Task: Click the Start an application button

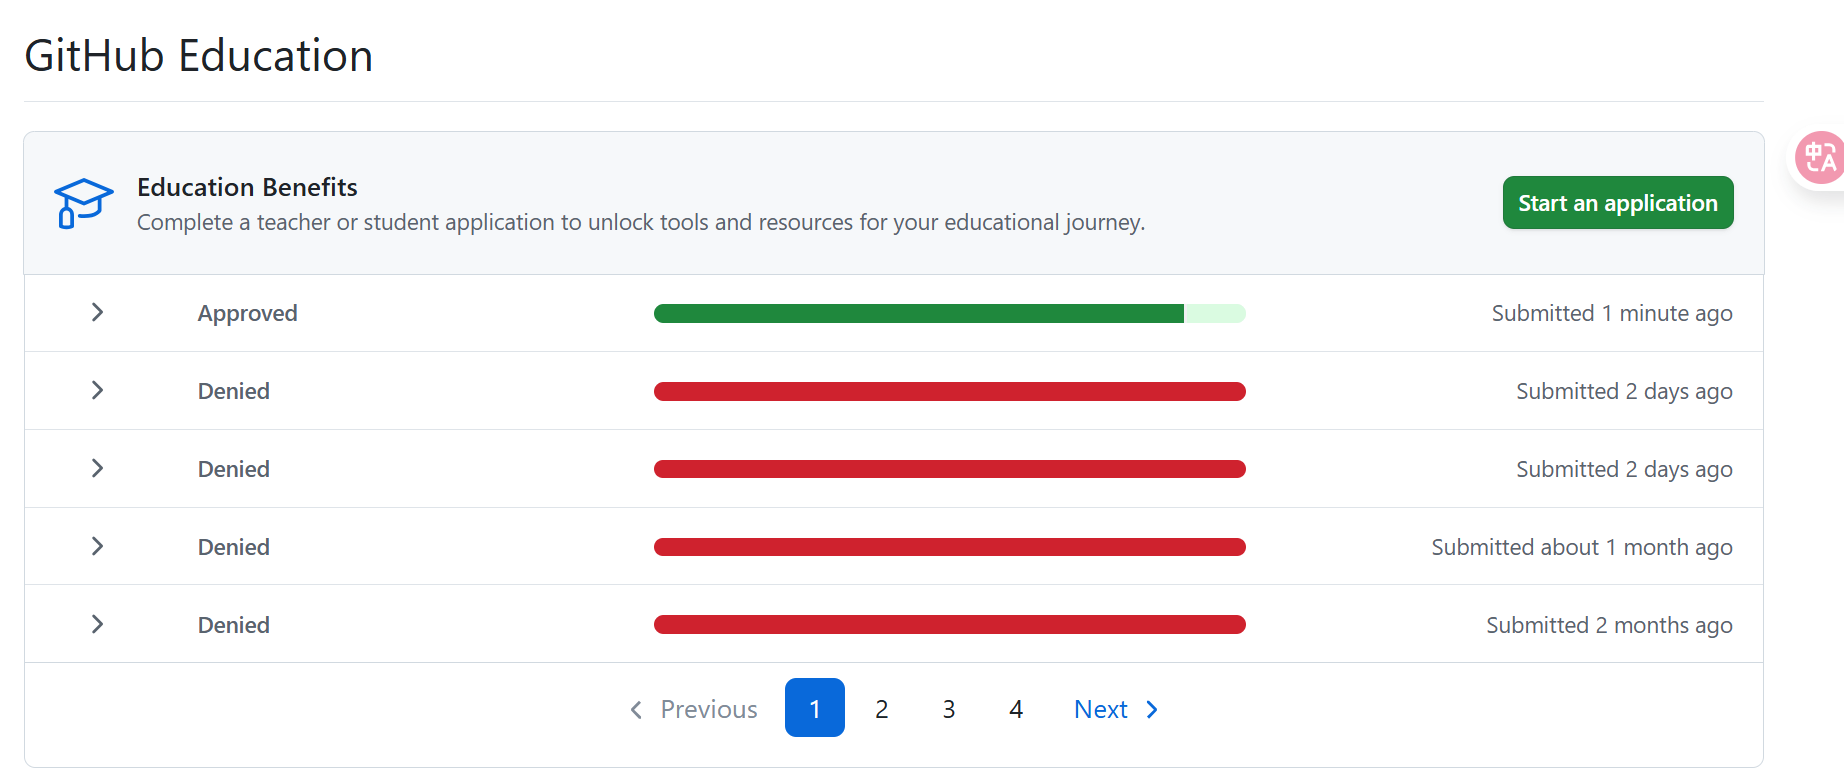Action: pyautogui.click(x=1617, y=203)
